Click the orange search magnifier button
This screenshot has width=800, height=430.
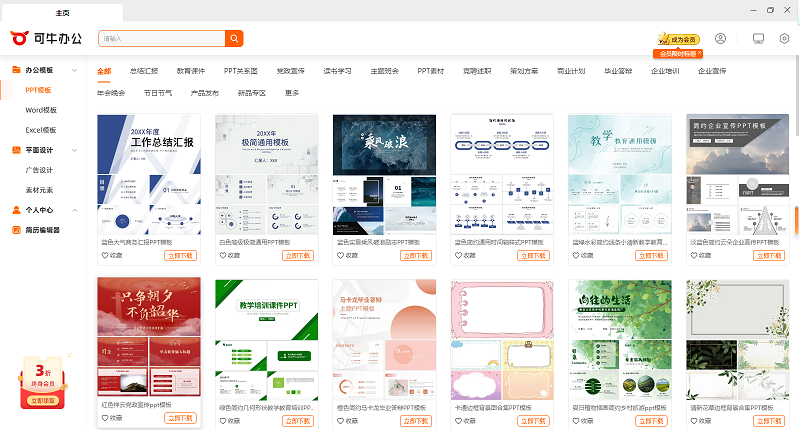(234, 39)
